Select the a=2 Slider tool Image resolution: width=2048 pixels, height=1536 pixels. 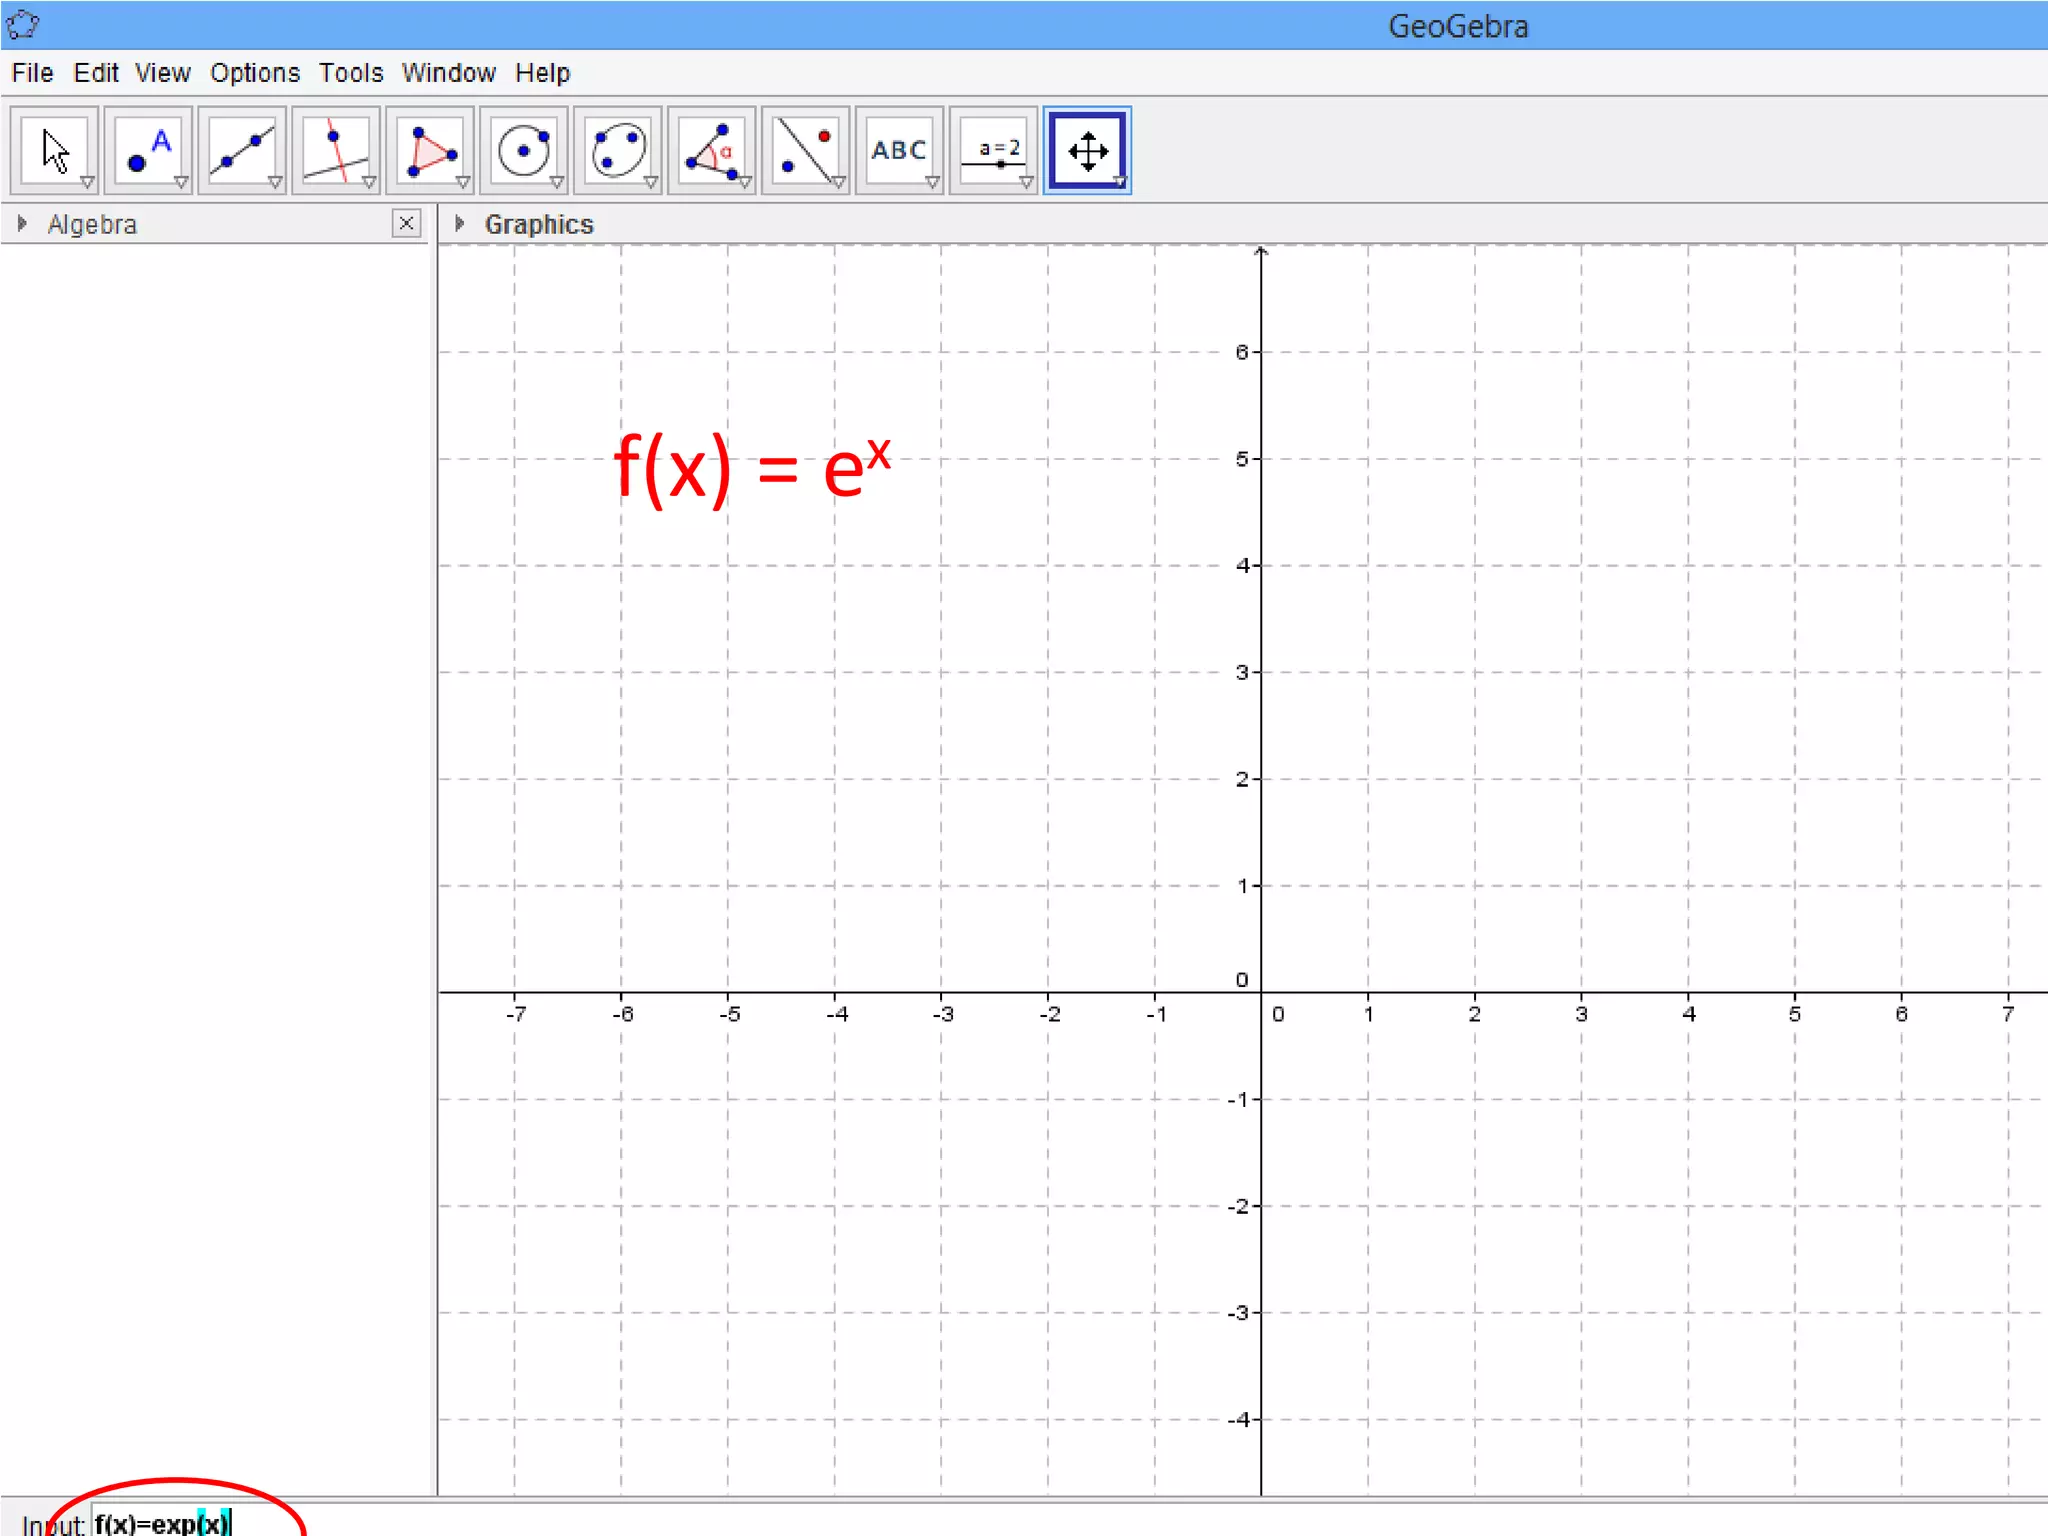993,150
